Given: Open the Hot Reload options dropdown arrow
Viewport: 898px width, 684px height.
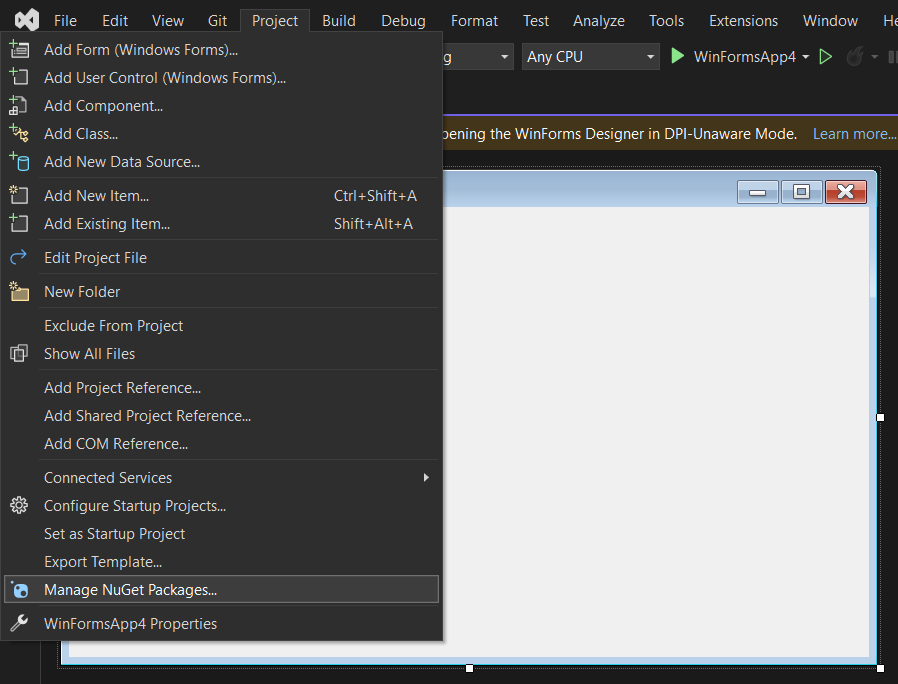Looking at the screenshot, I should [x=874, y=57].
